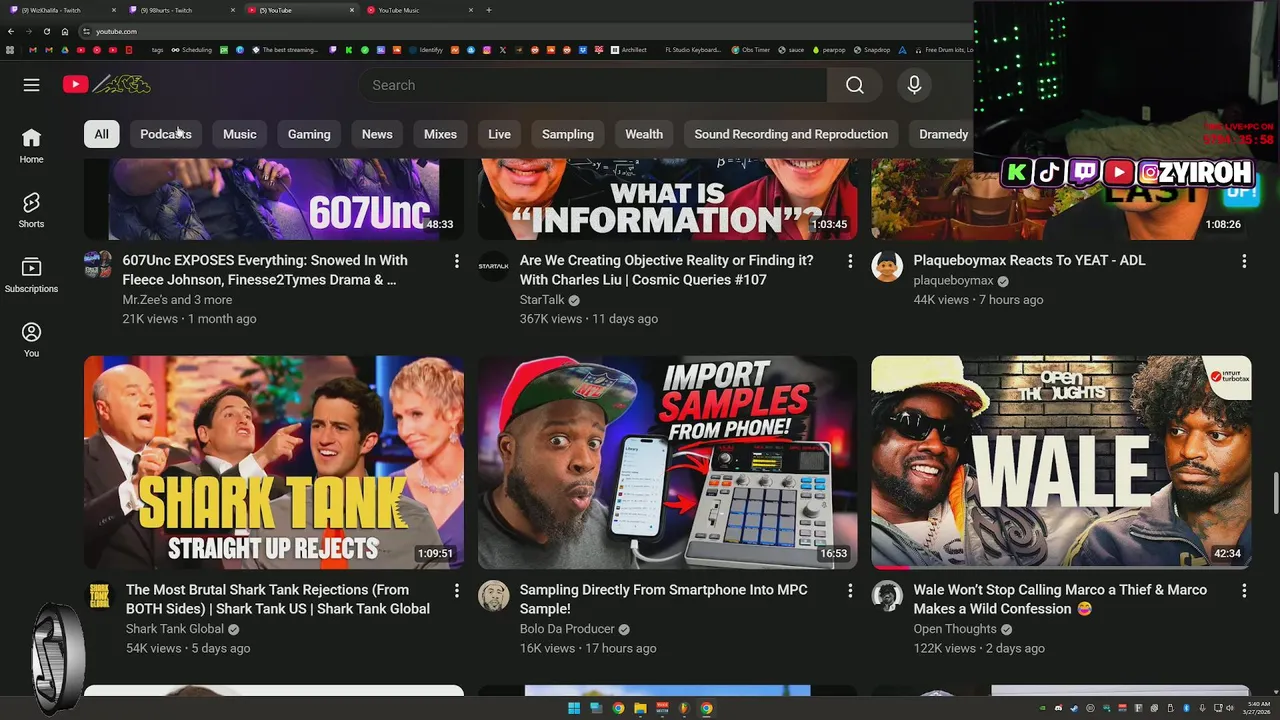The width and height of the screenshot is (1280, 720).
Task: Select the Sampling filter chip
Action: (568, 134)
